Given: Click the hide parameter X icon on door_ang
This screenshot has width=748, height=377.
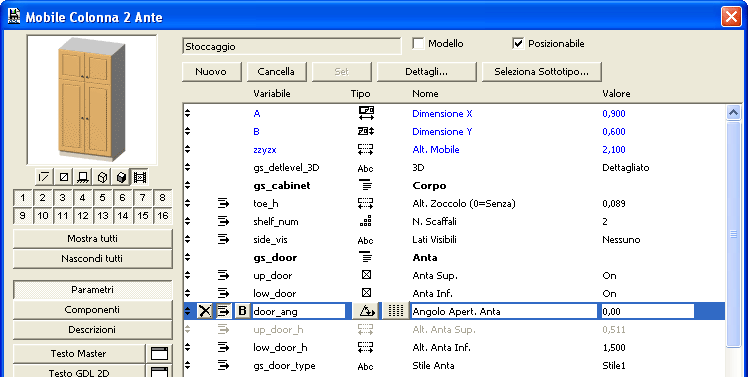Looking at the screenshot, I should coord(205,311).
